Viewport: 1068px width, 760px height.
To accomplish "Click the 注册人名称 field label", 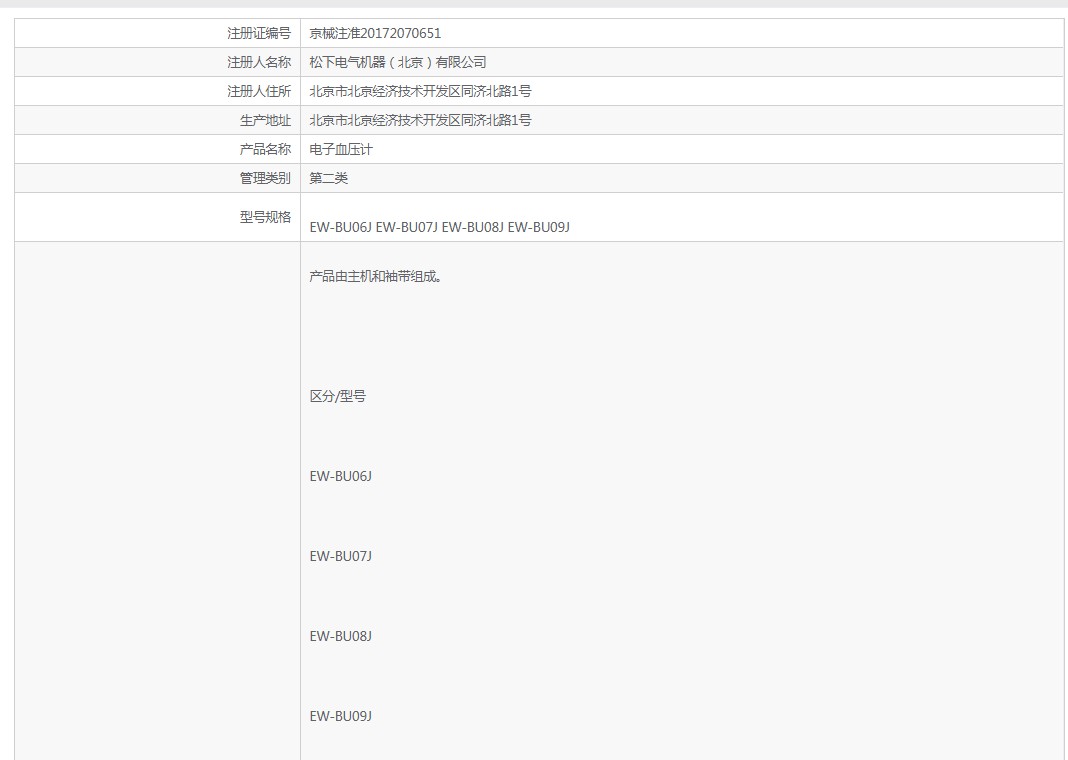I will [x=259, y=63].
